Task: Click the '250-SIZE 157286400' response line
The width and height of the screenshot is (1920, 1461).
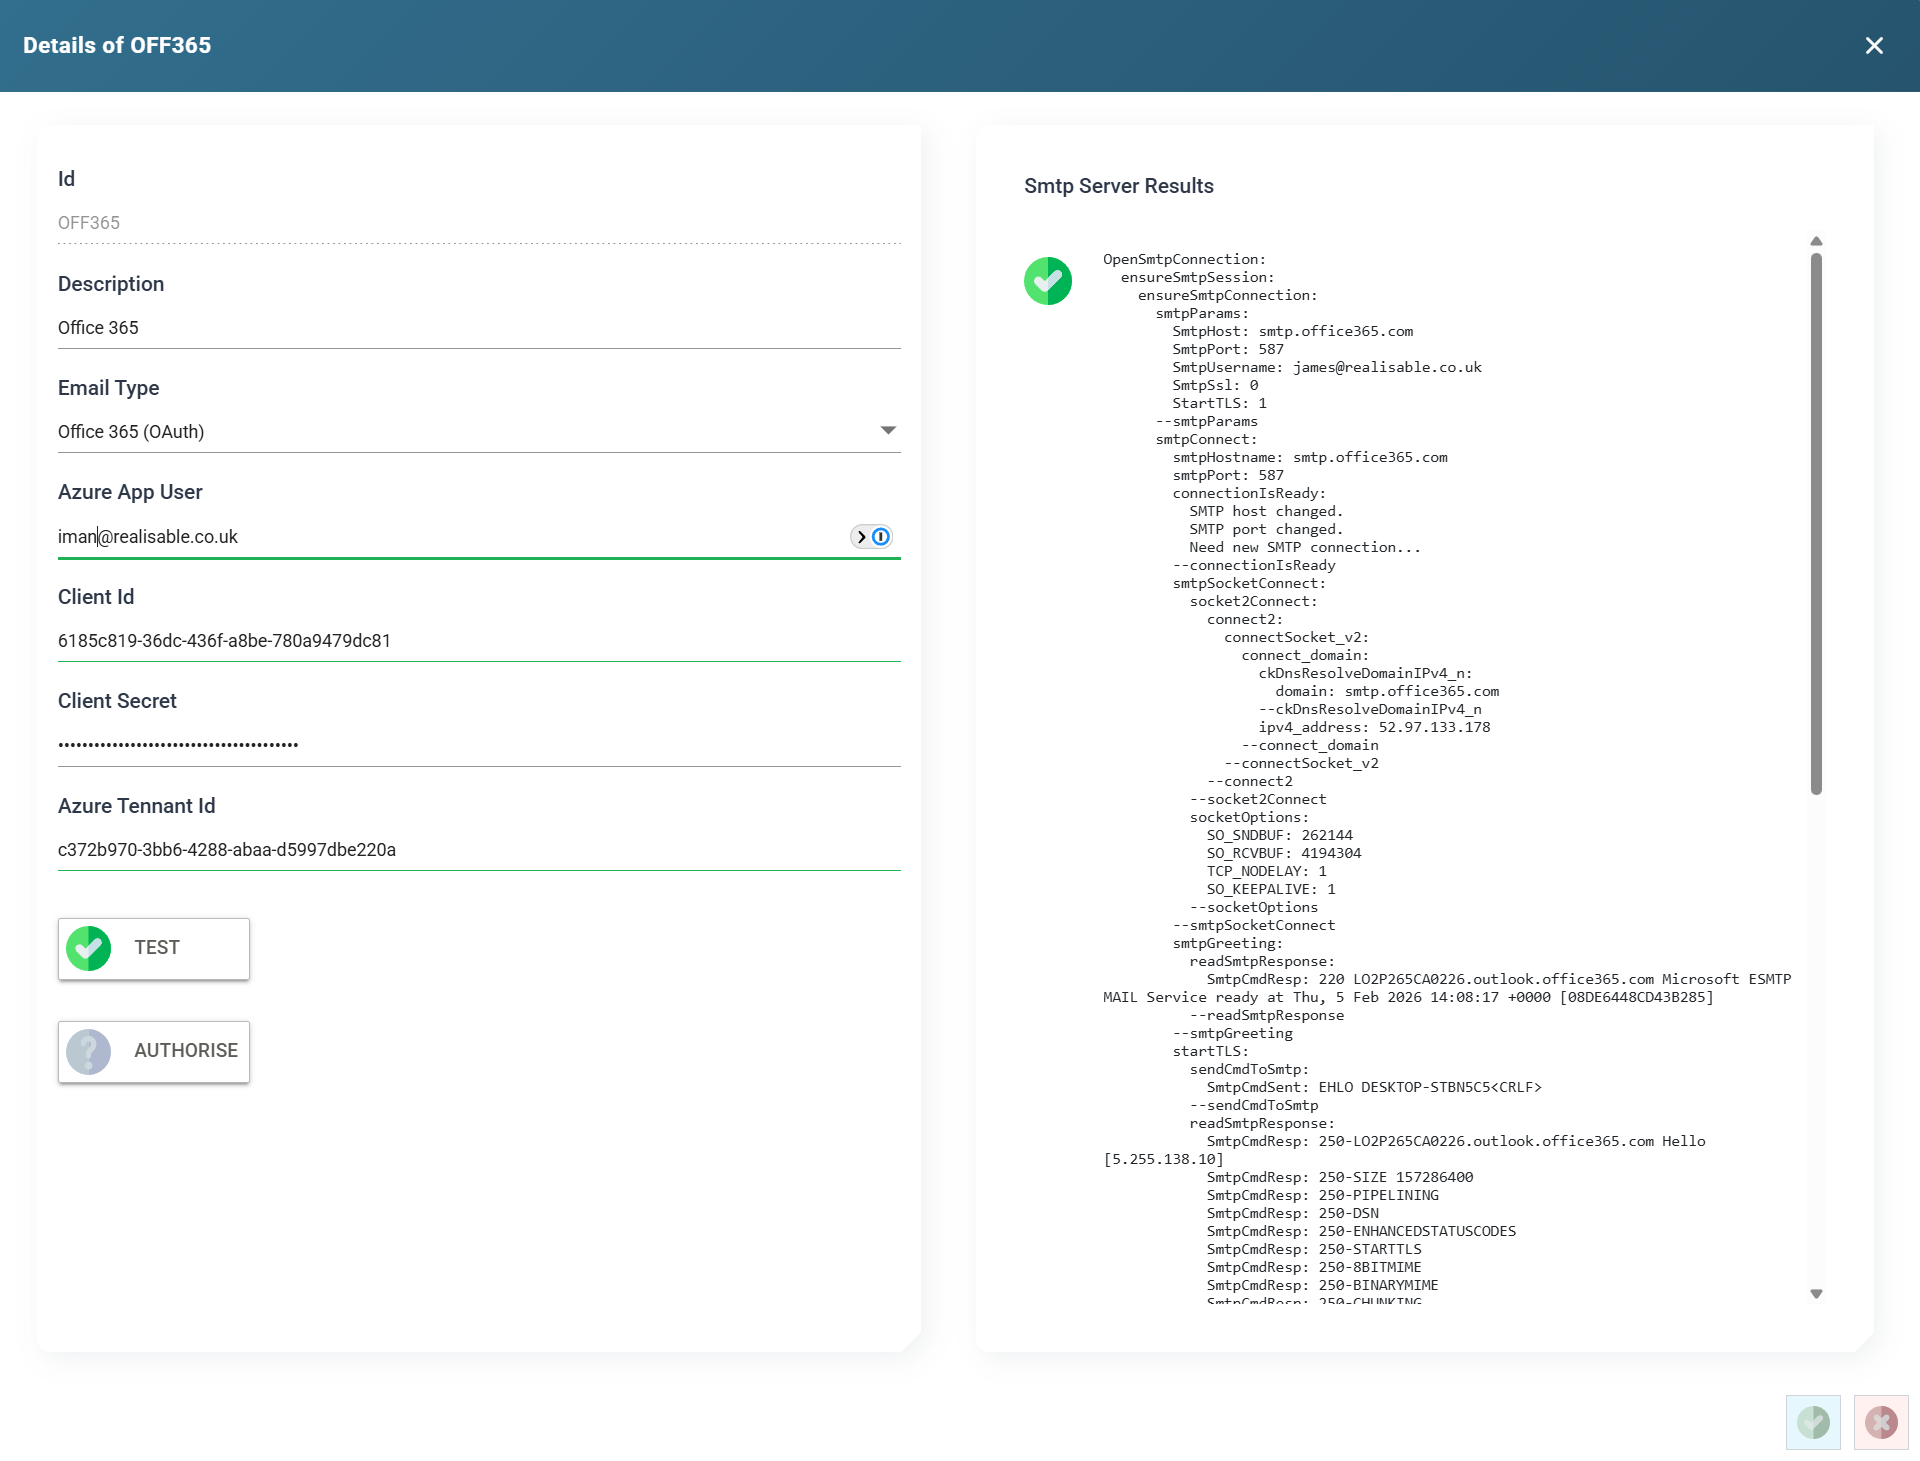Action: click(1339, 1177)
